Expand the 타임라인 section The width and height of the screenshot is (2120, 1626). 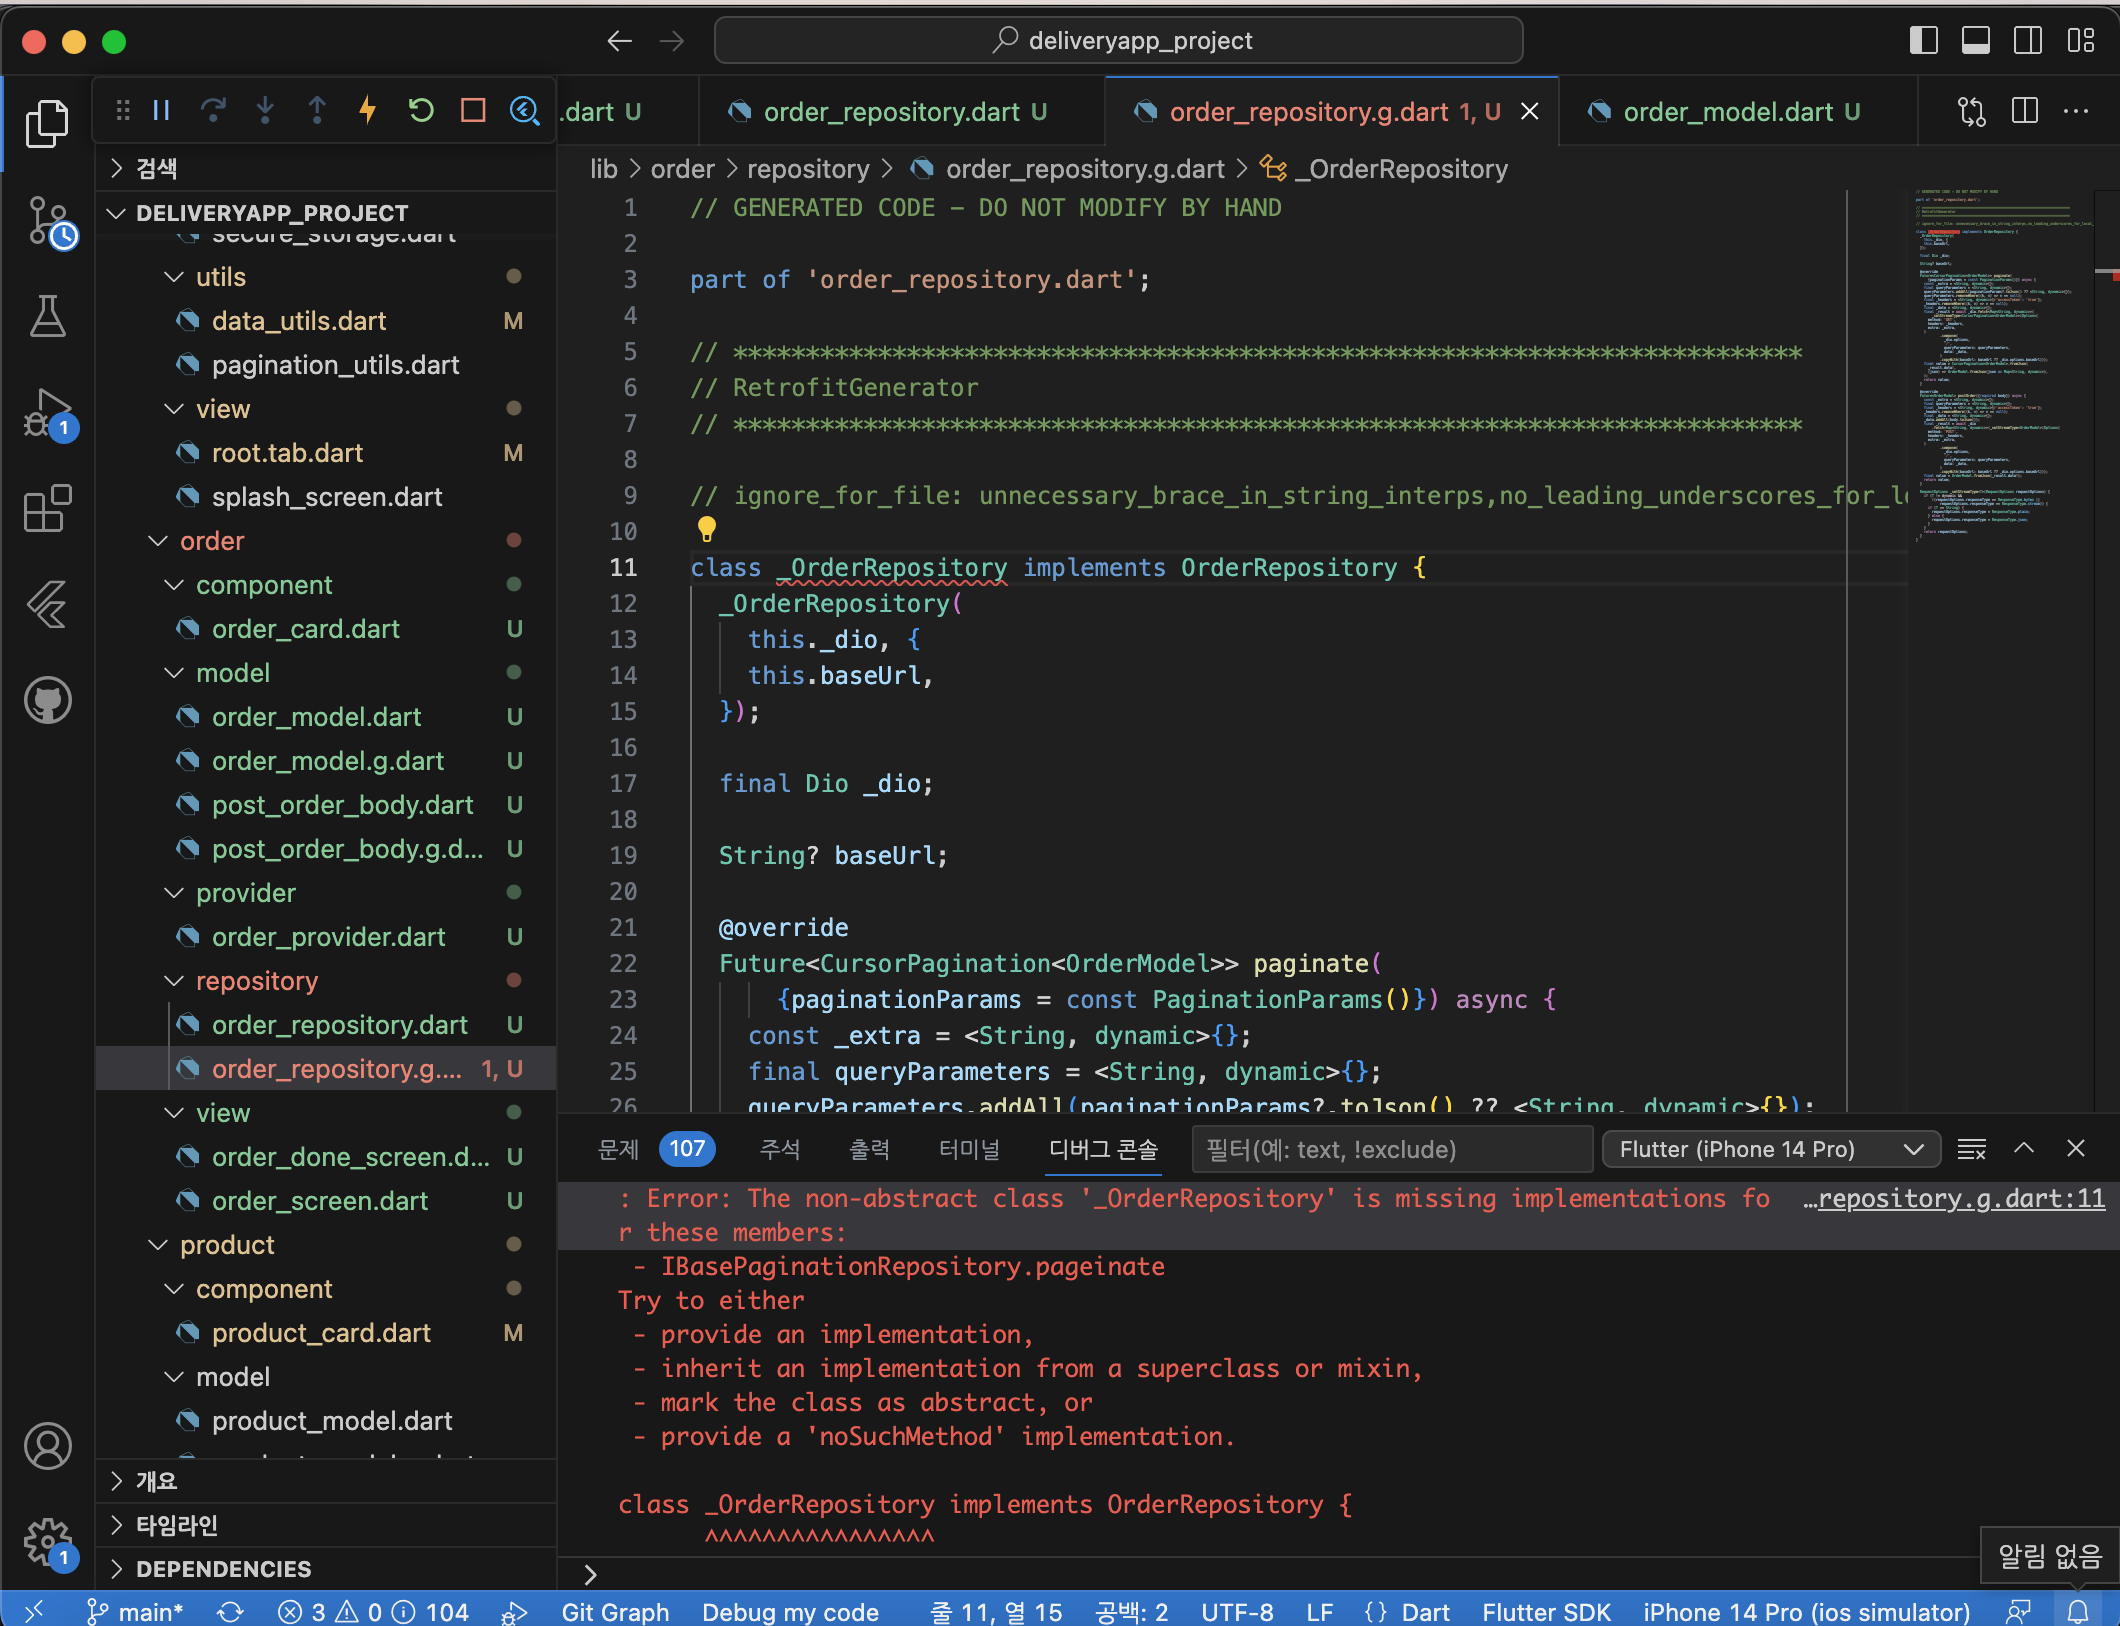[327, 1525]
